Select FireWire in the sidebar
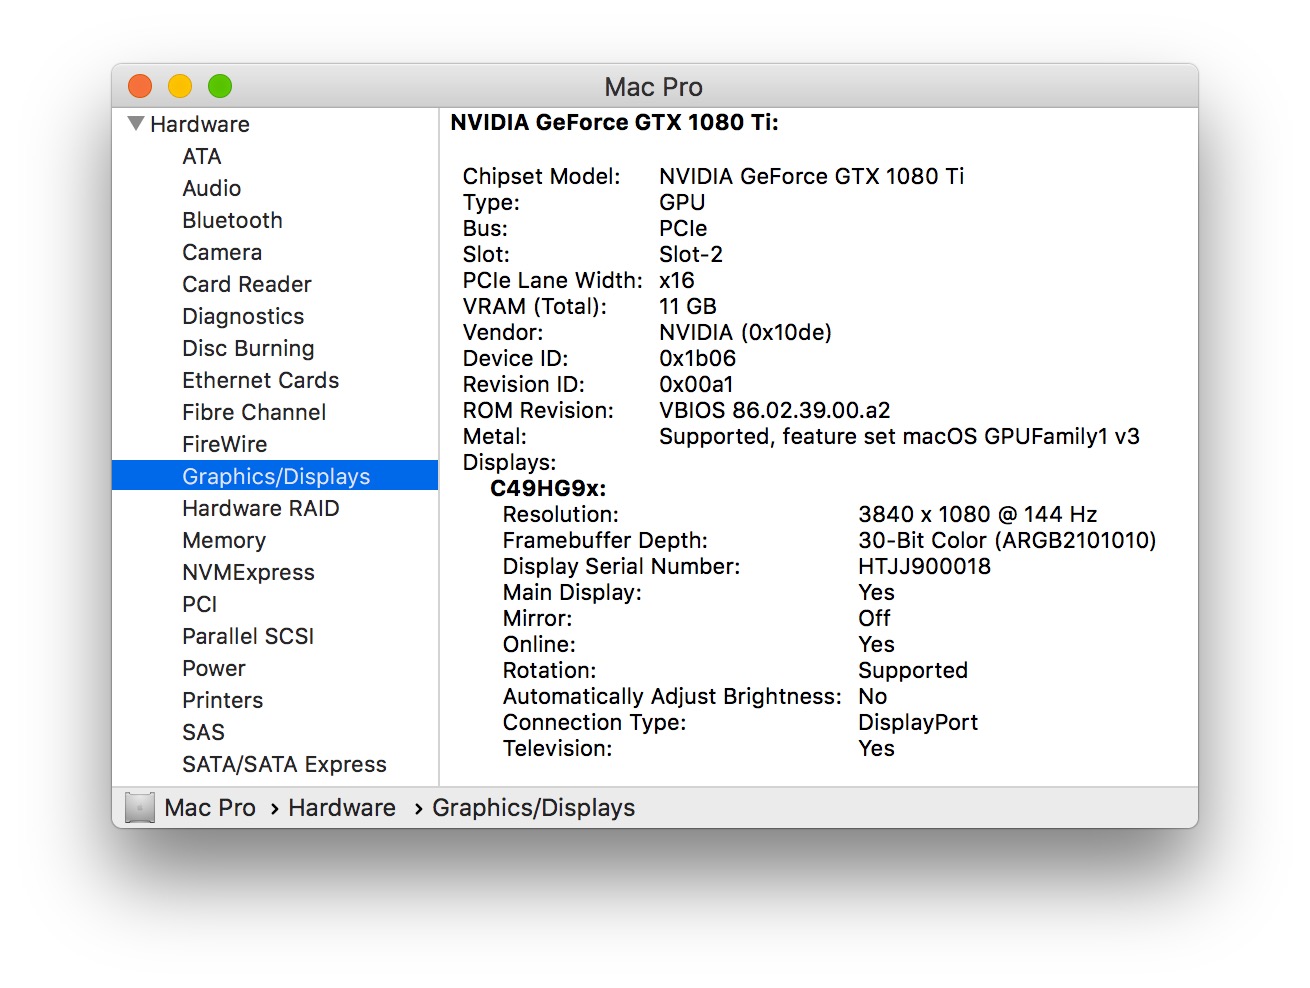 coord(225,445)
